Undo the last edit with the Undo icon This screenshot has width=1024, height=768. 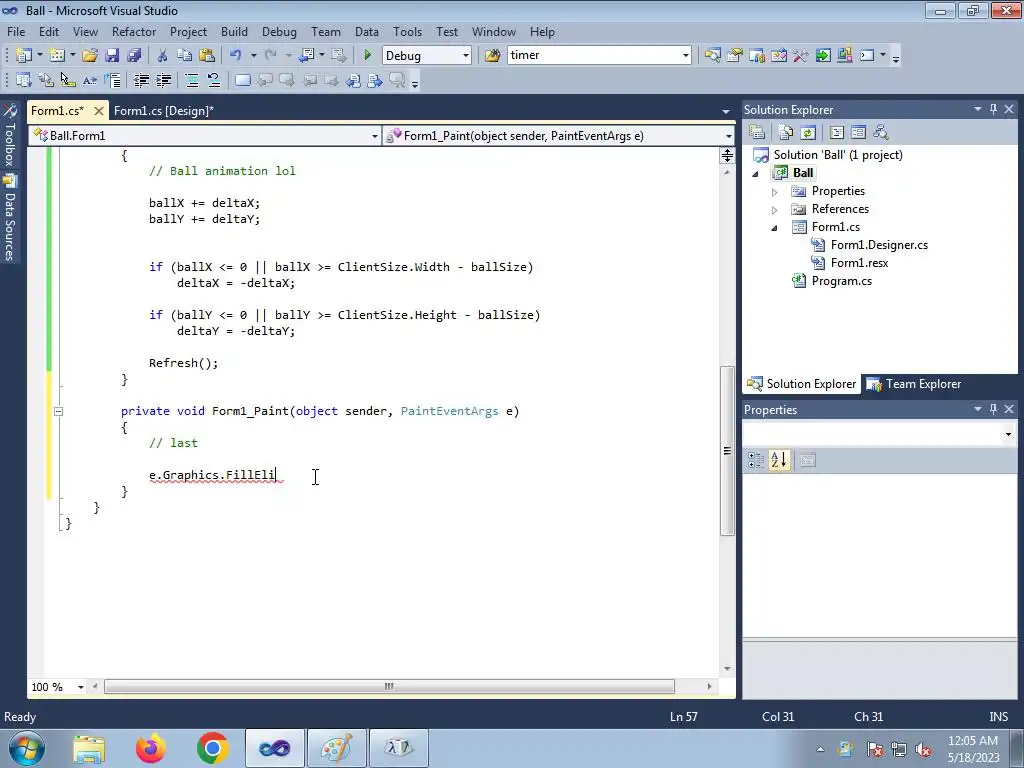[x=236, y=56]
